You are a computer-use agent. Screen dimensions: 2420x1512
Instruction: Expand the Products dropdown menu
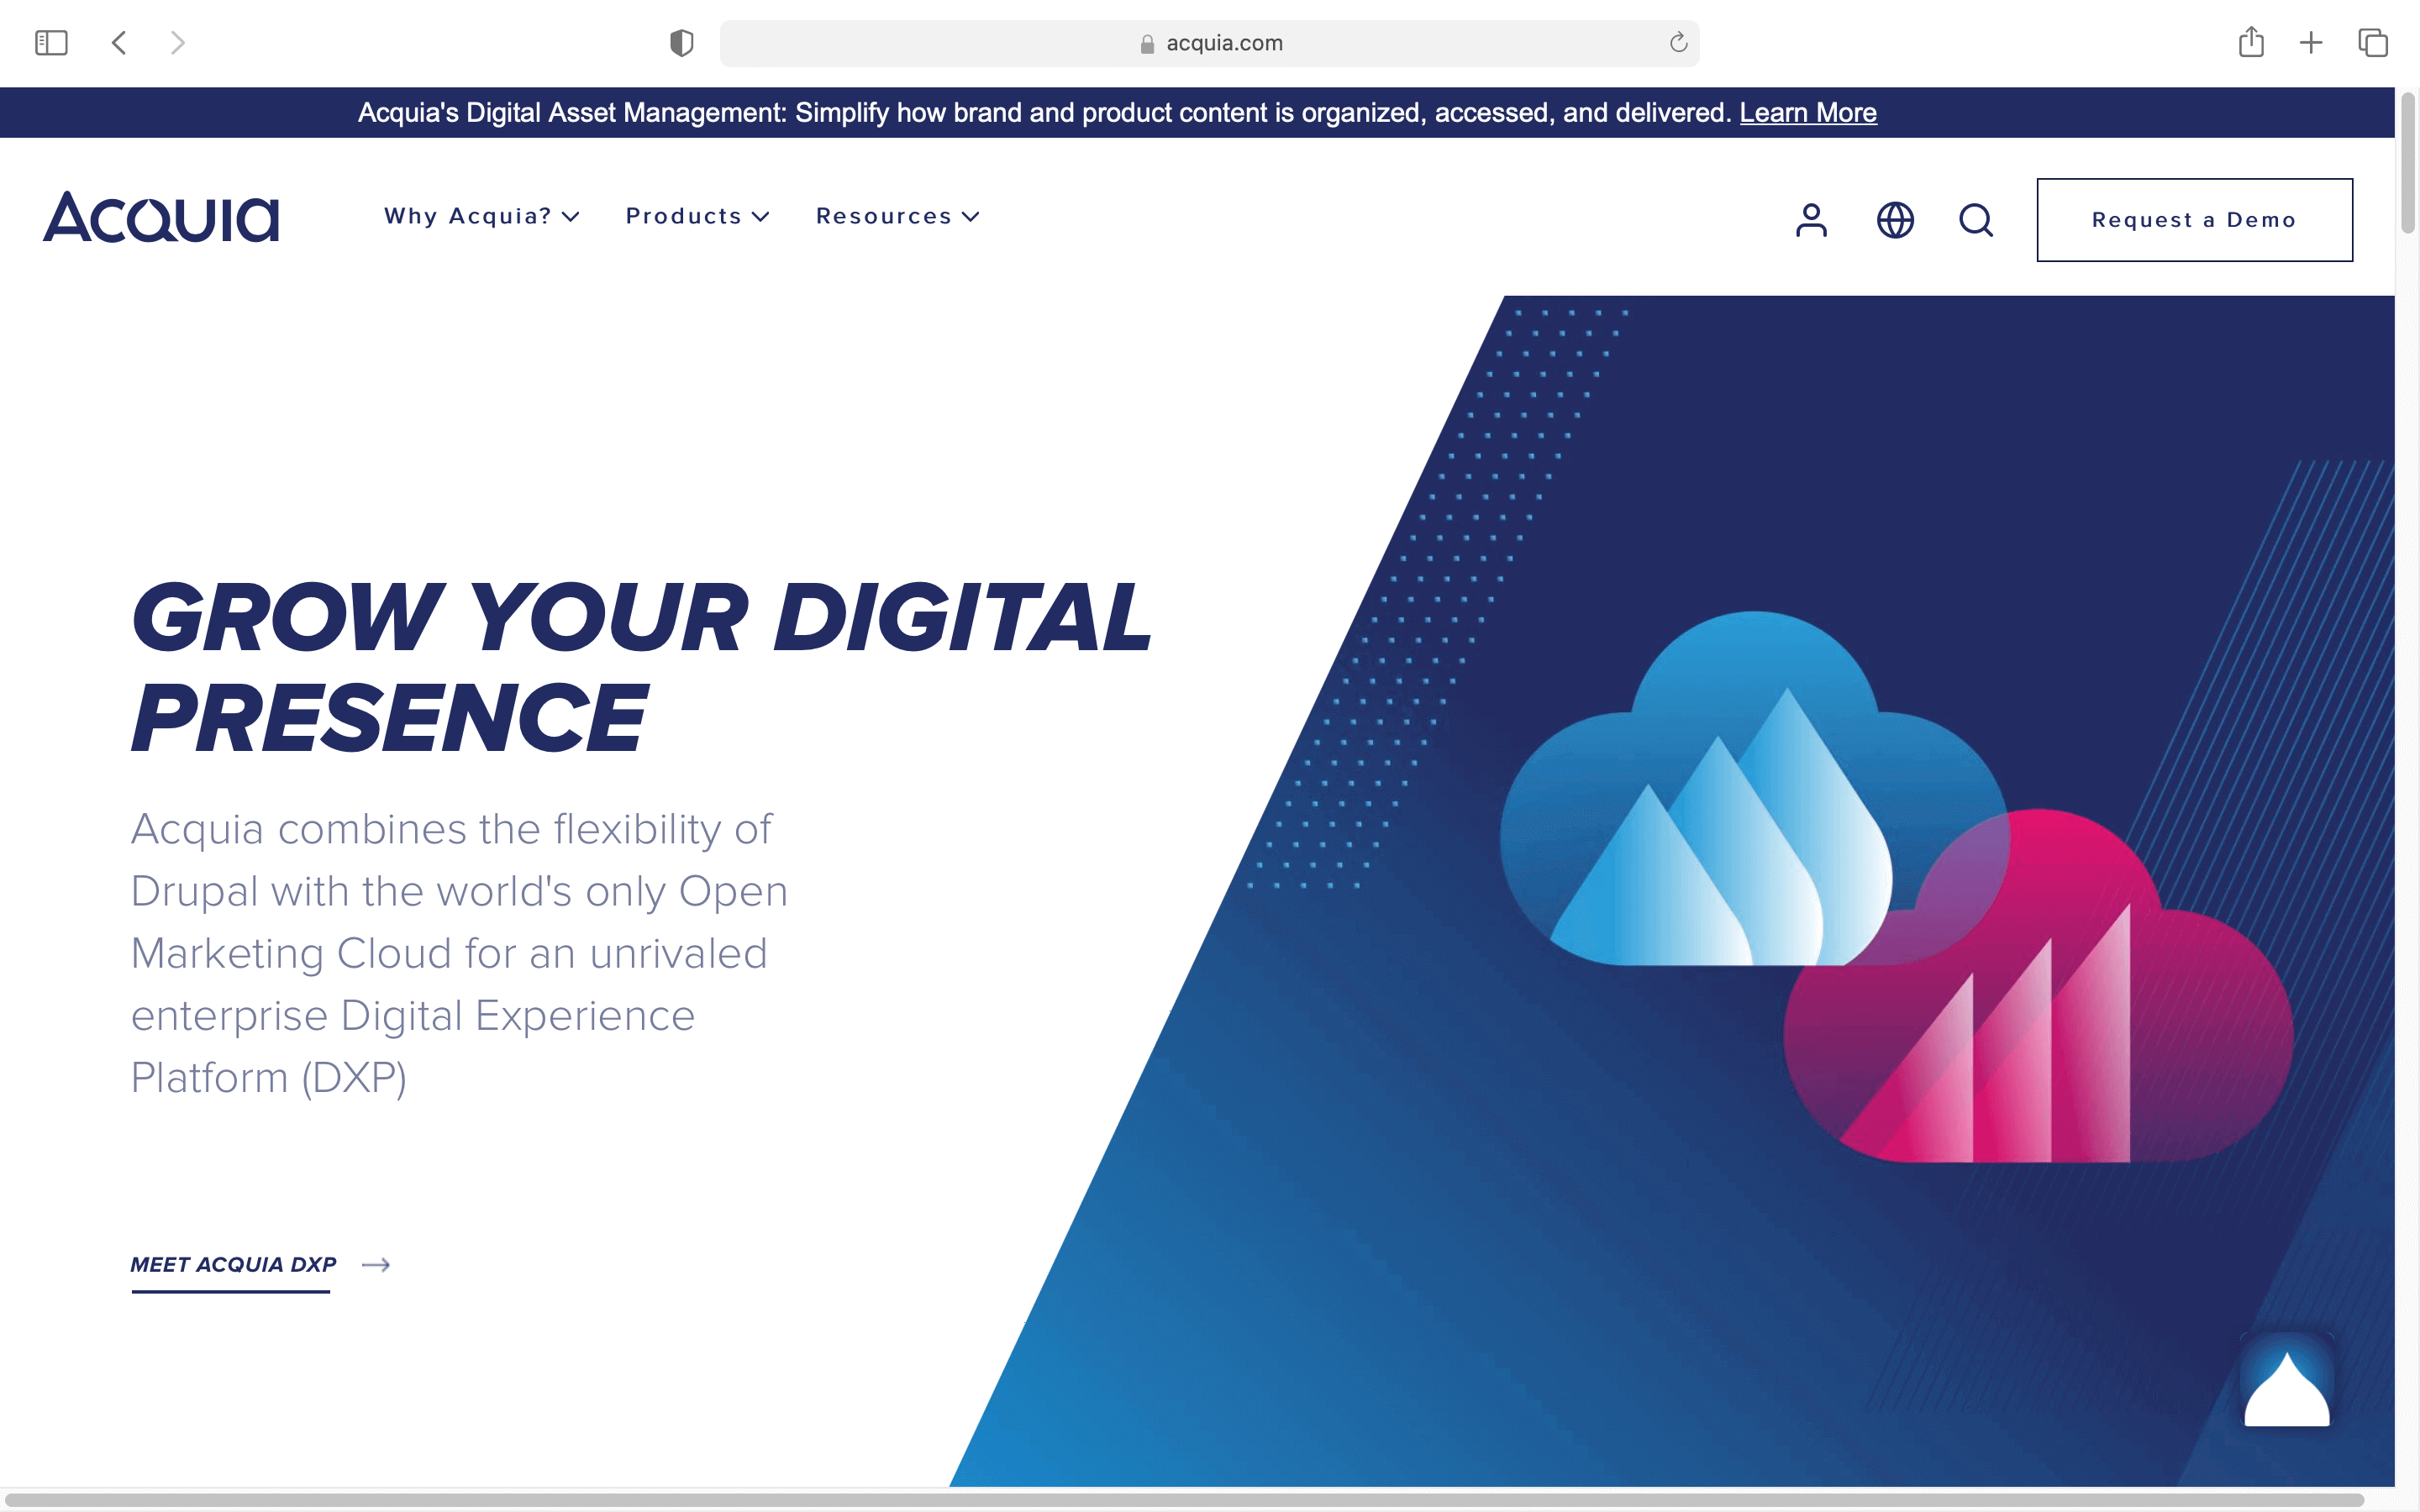click(x=697, y=217)
